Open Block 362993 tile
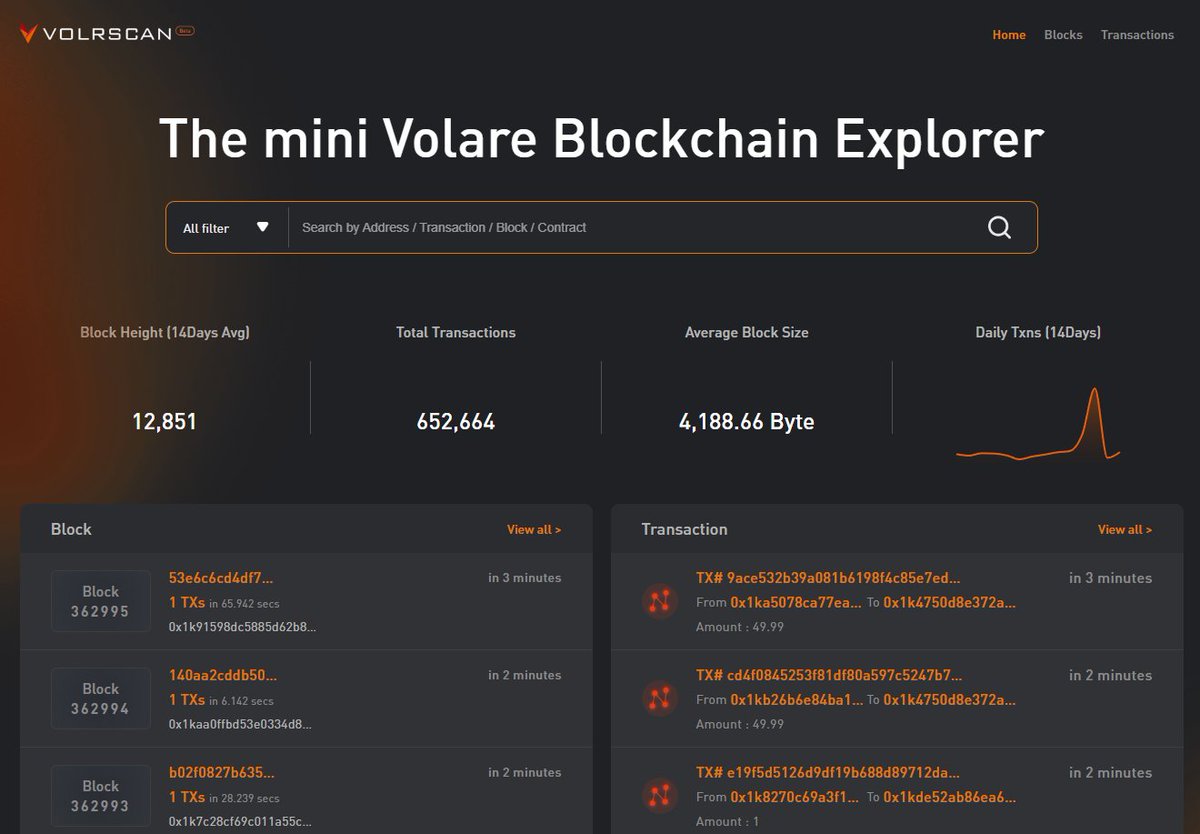This screenshot has height=834, width=1200. [x=100, y=795]
